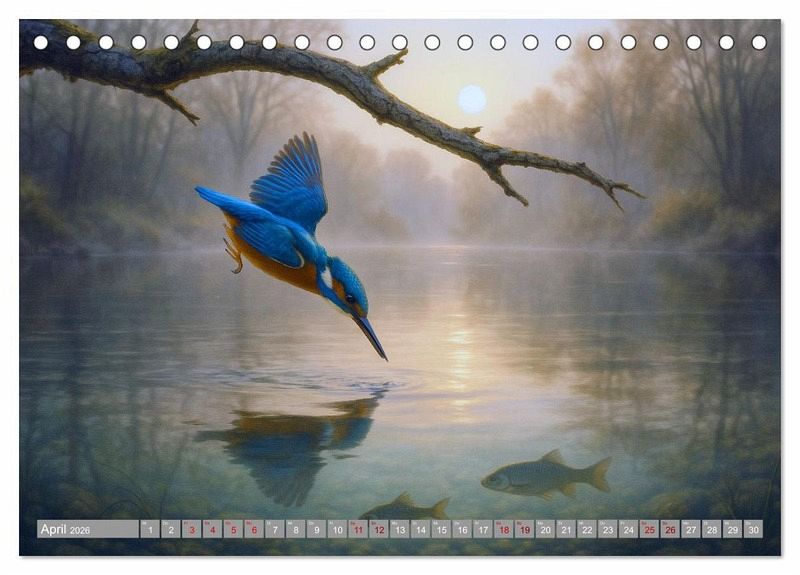Choose the red day 4 cell
Screen dimensions: 800x575
point(213,529)
